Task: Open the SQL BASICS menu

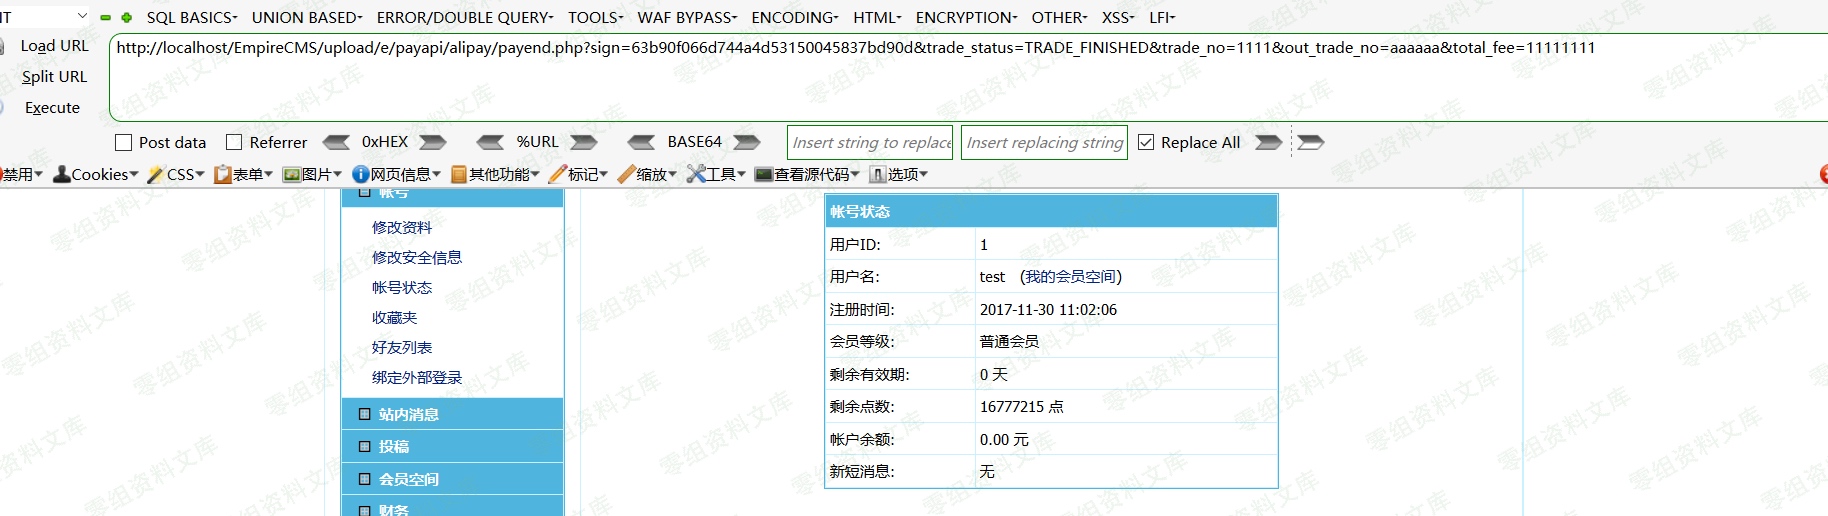Action: click(192, 17)
